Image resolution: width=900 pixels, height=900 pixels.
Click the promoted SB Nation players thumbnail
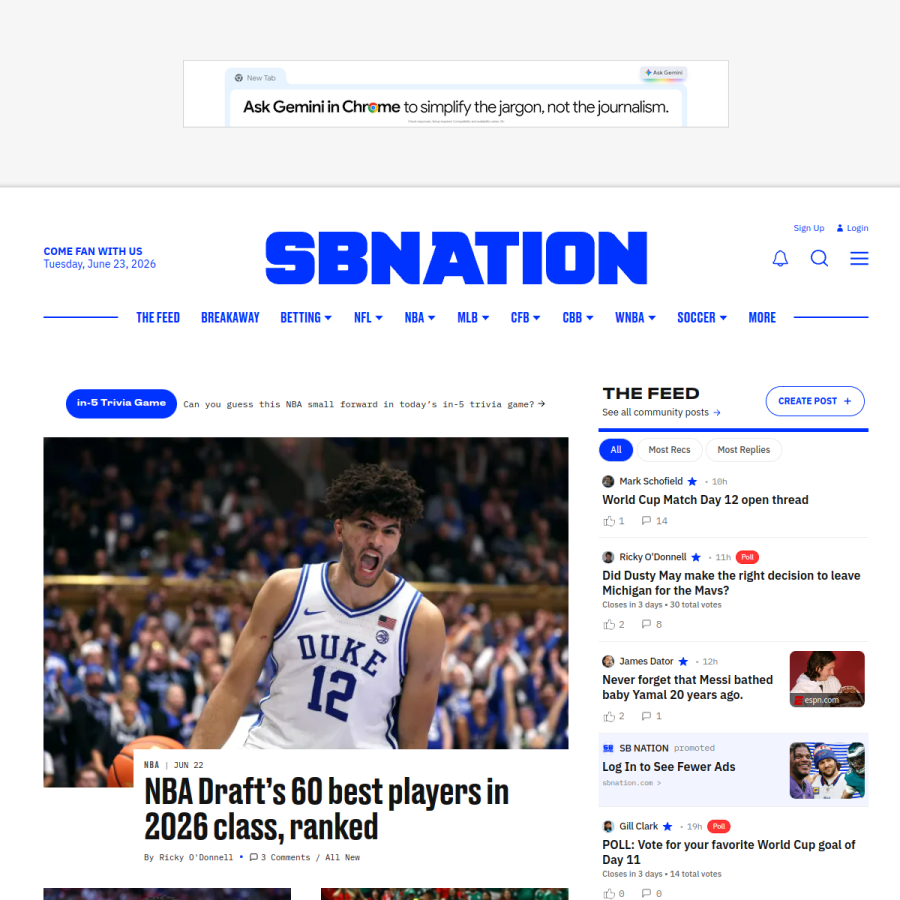point(827,770)
